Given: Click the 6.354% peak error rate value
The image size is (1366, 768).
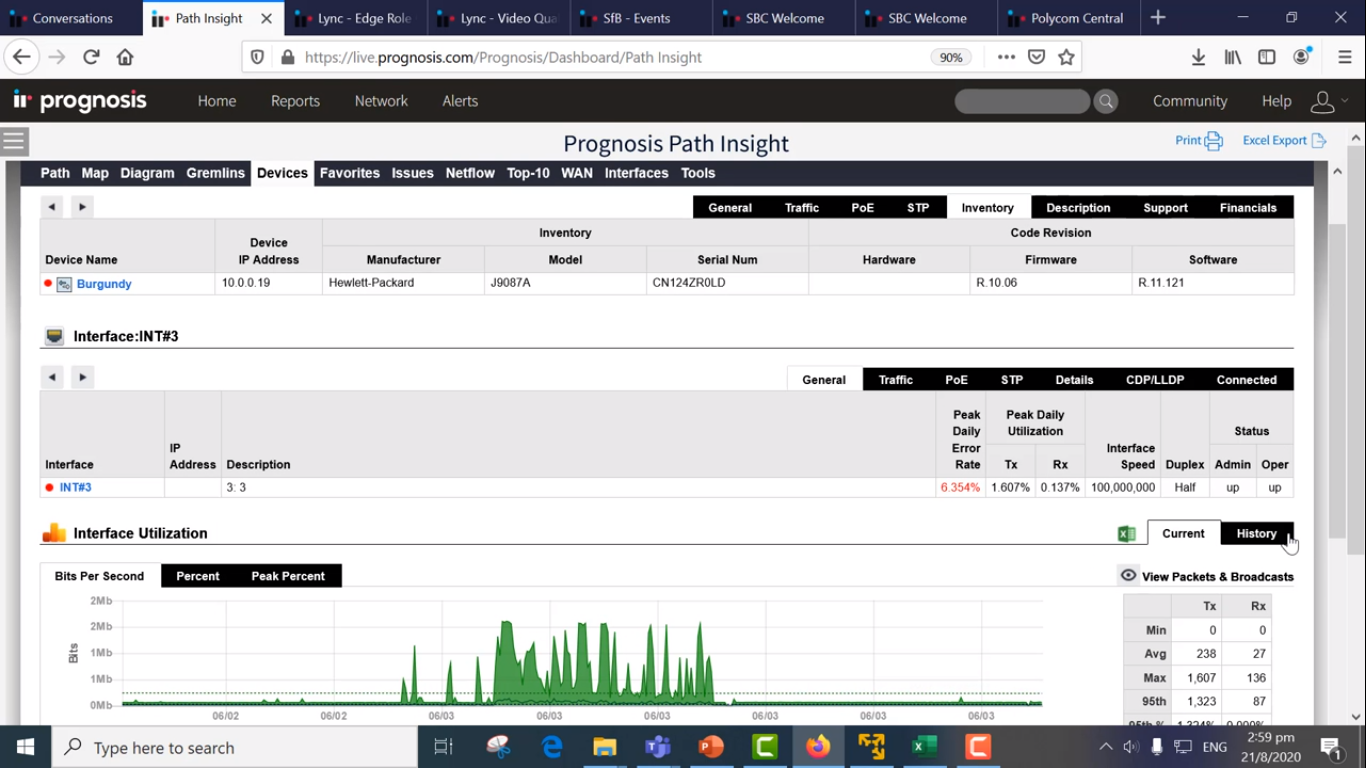Looking at the screenshot, I should [x=960, y=488].
